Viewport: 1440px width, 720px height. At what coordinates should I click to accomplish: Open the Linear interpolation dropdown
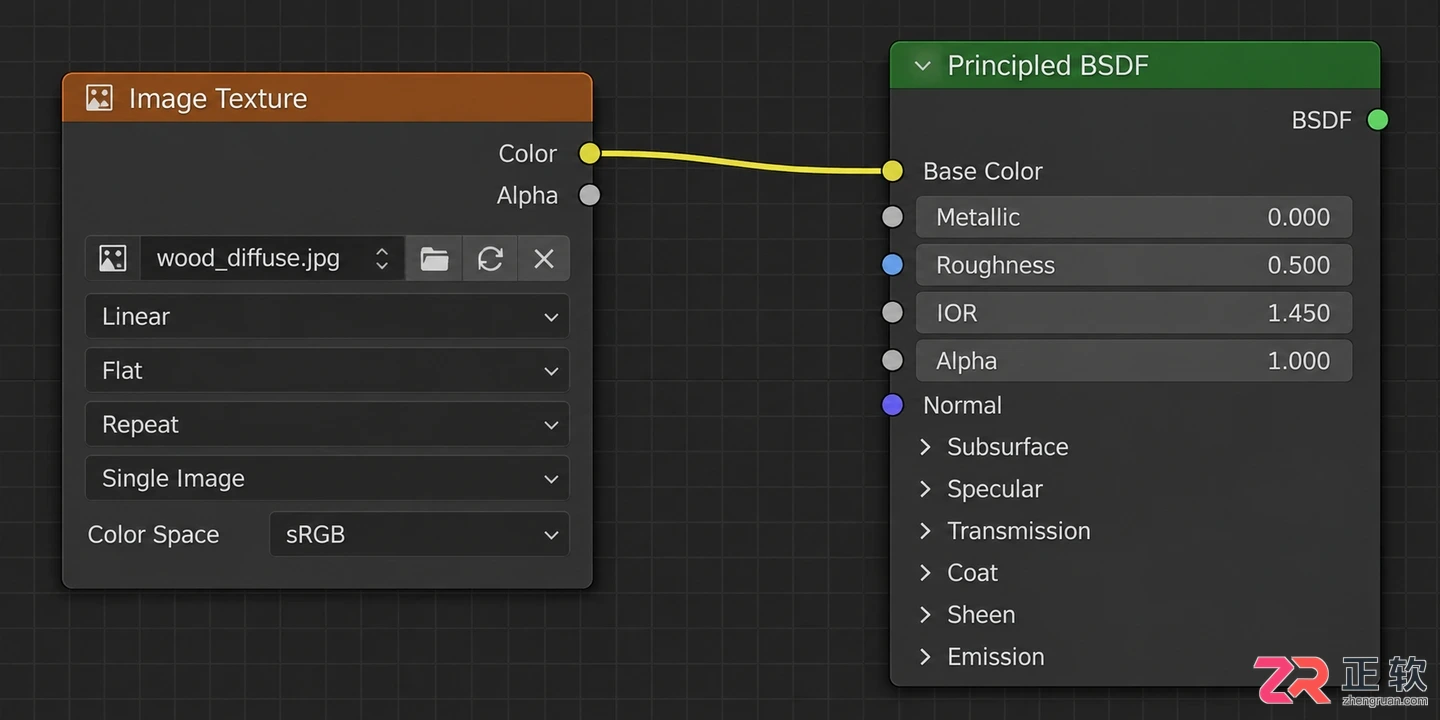pyautogui.click(x=328, y=316)
